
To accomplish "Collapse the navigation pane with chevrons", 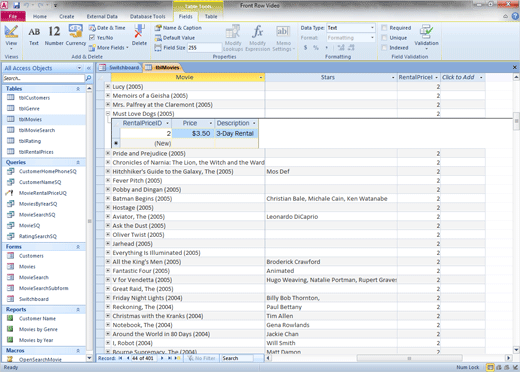I will 89,68.
